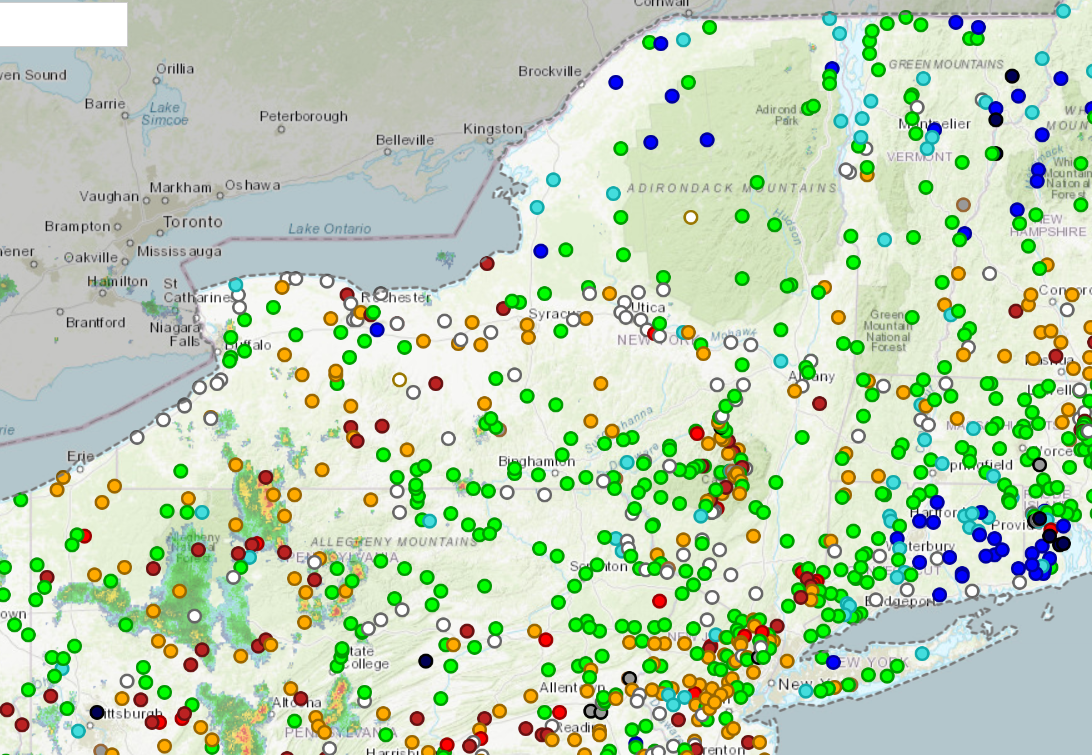
Task: Click the orange marker next to Montpelier
Action: click(867, 175)
